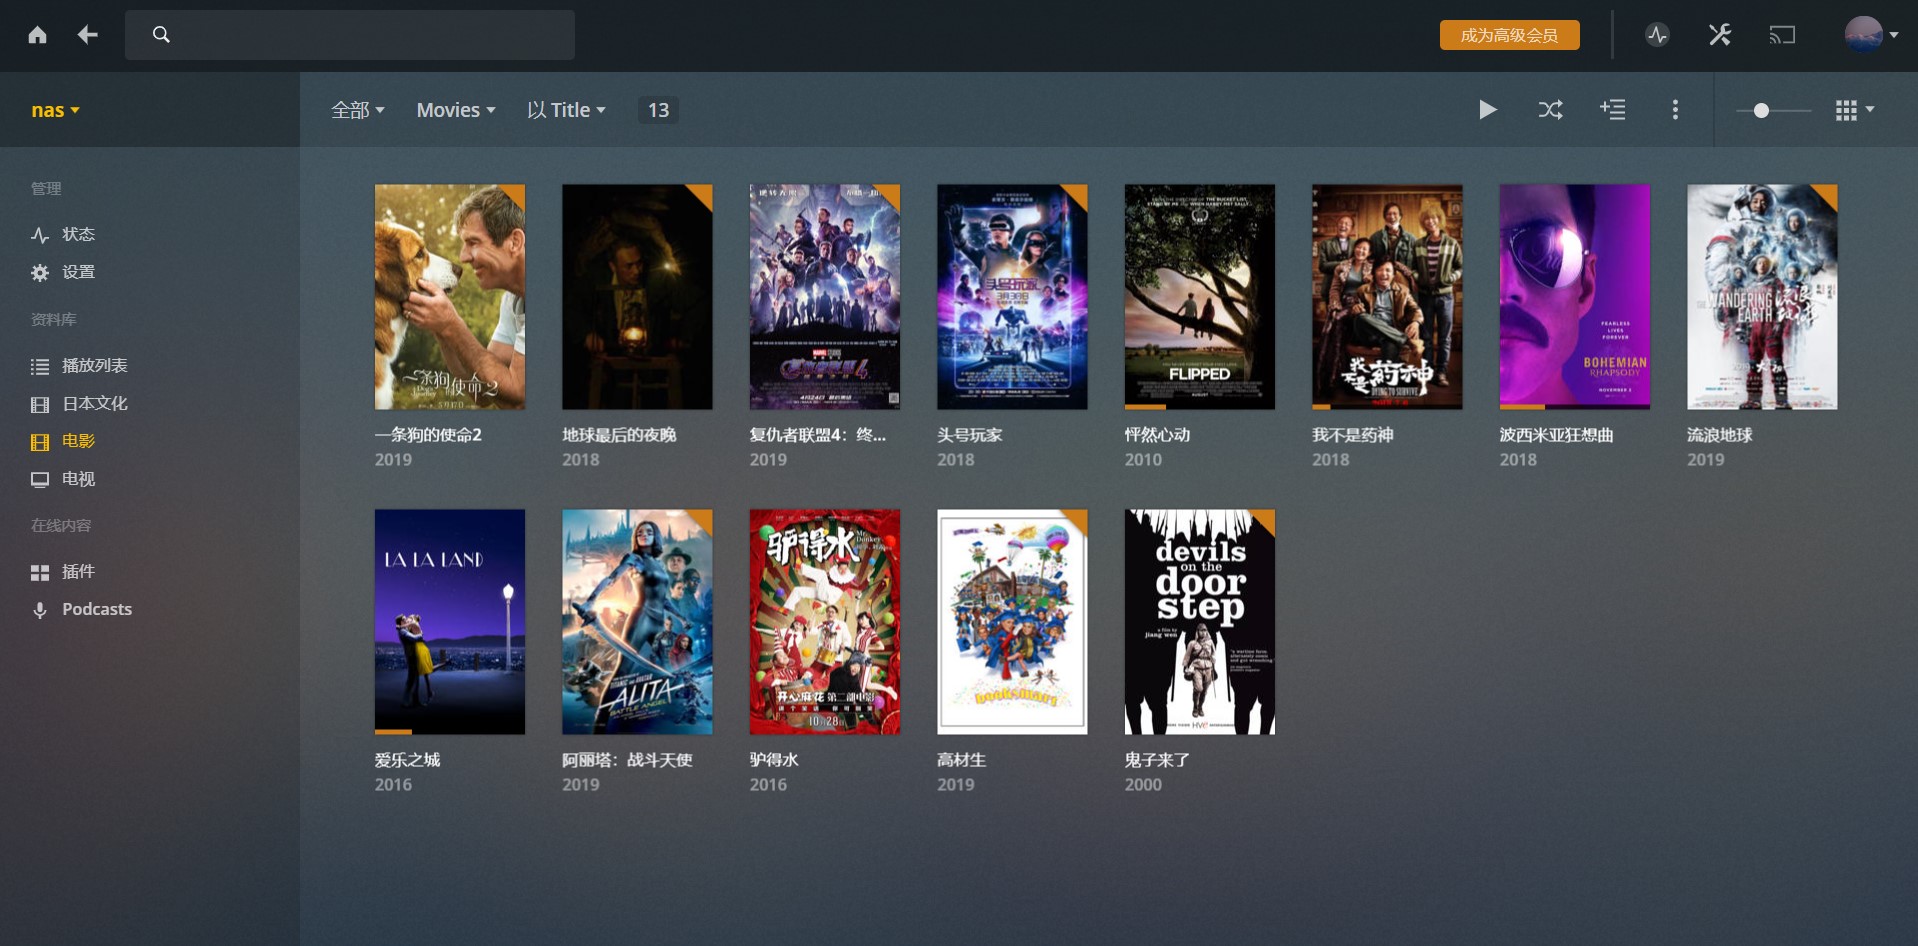This screenshot has height=946, width=1918.
Task: Open 我不是药神 poster
Action: pyautogui.click(x=1387, y=297)
